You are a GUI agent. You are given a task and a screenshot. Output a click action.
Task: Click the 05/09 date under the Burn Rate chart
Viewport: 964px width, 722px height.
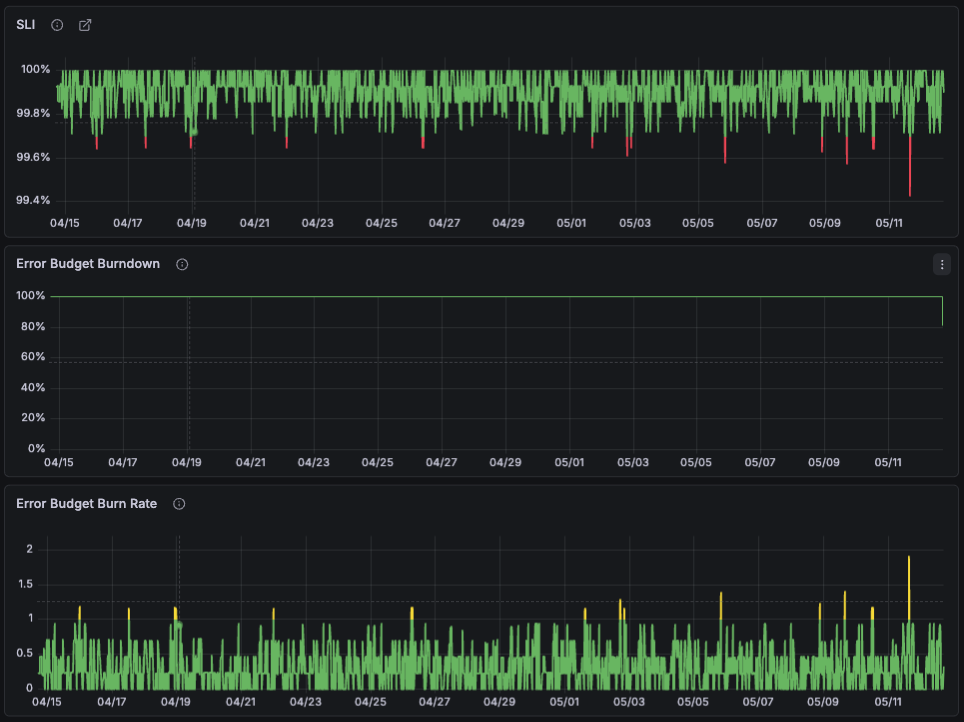point(823,702)
